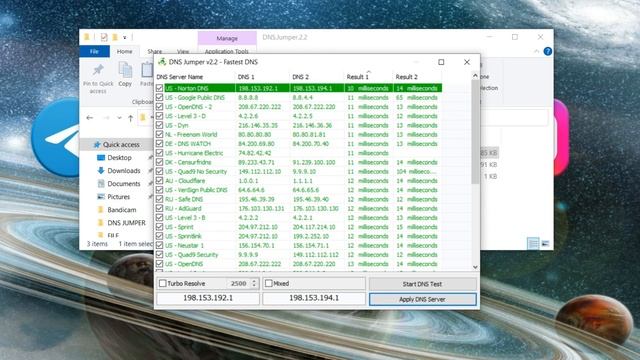Enable the Turbo Resolve checkbox
640x360 pixels.
[x=162, y=283]
